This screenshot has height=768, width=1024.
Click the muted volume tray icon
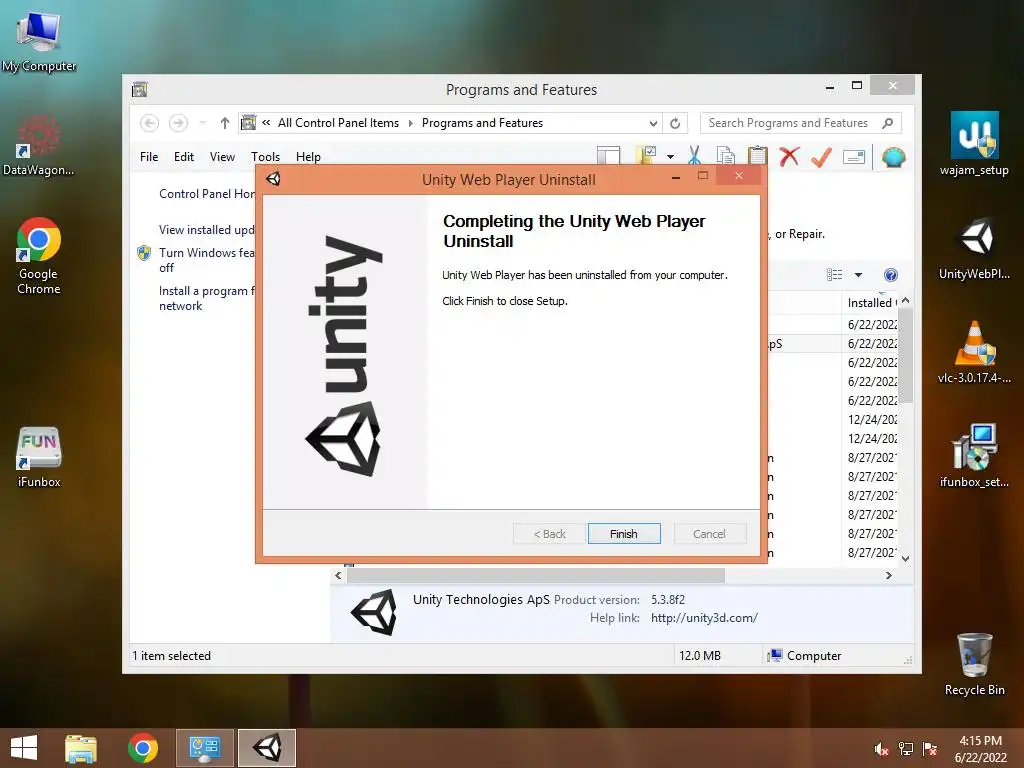881,748
